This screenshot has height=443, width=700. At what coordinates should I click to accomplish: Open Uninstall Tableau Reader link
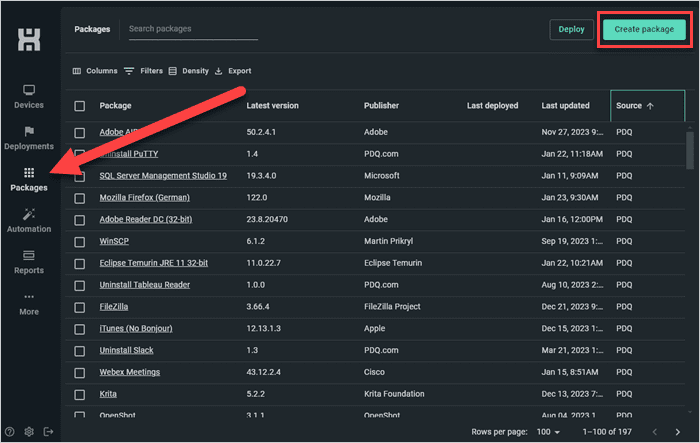[145, 285]
